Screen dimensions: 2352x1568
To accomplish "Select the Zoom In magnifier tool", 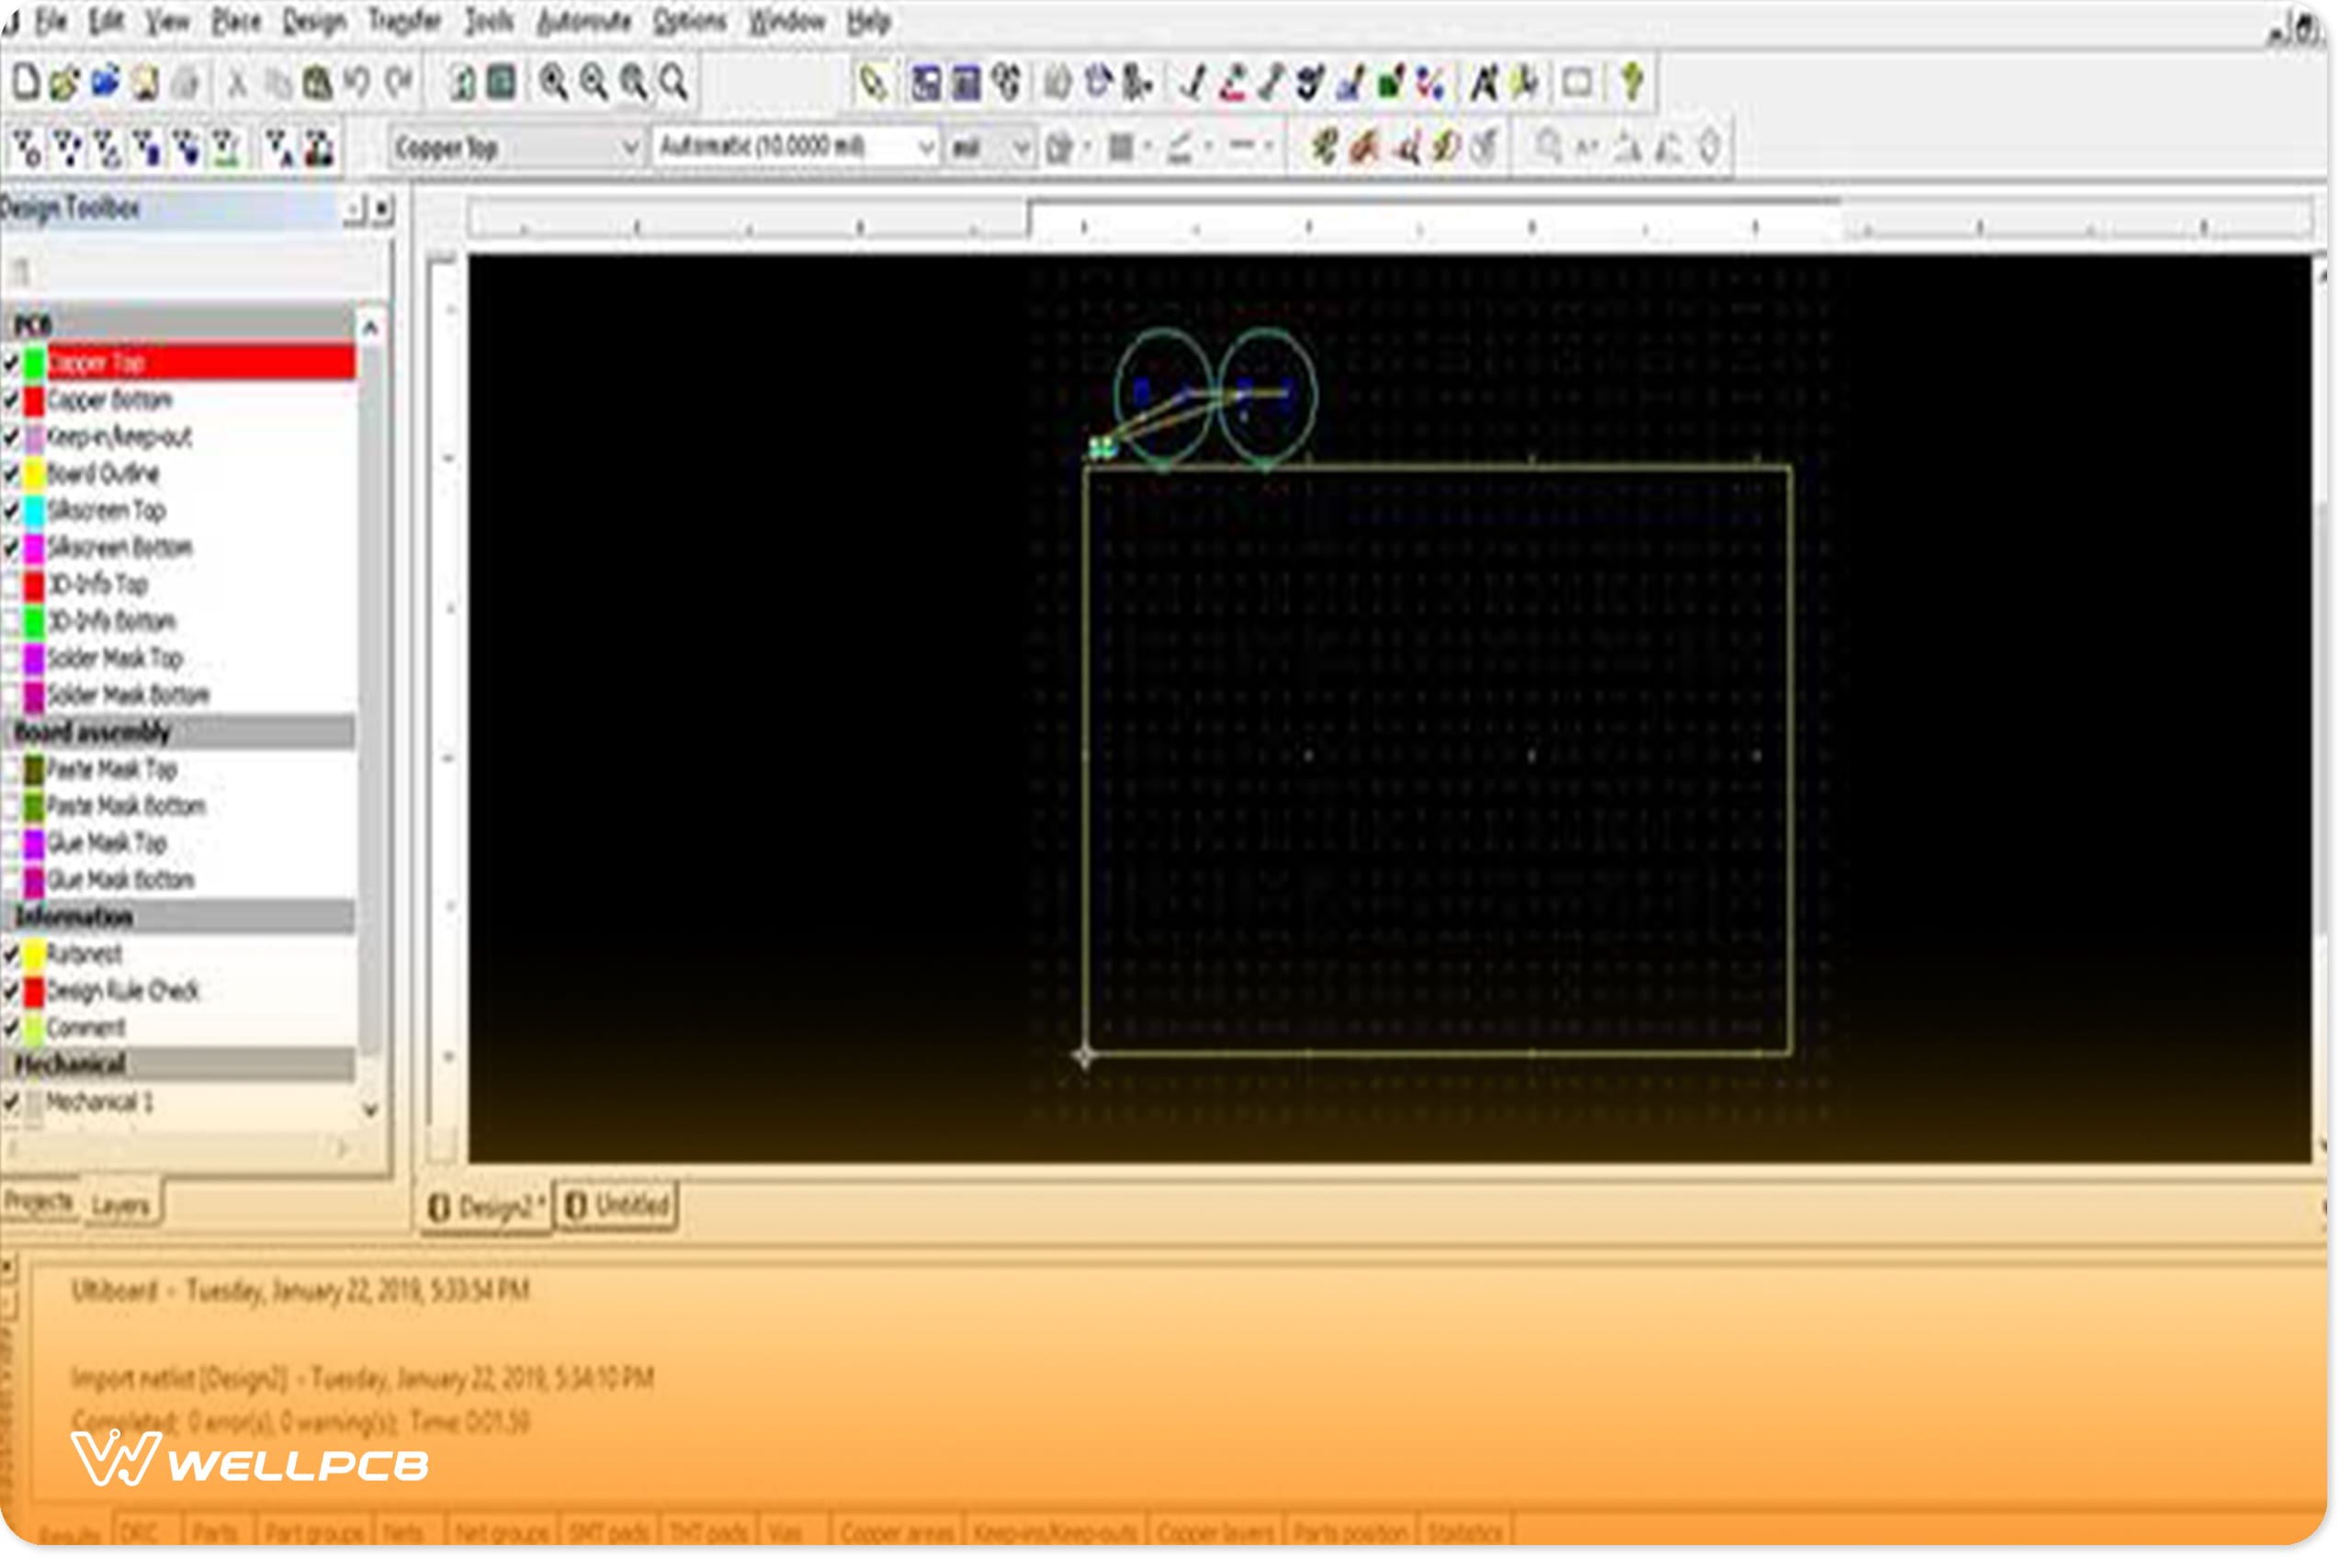I will tap(553, 85).
